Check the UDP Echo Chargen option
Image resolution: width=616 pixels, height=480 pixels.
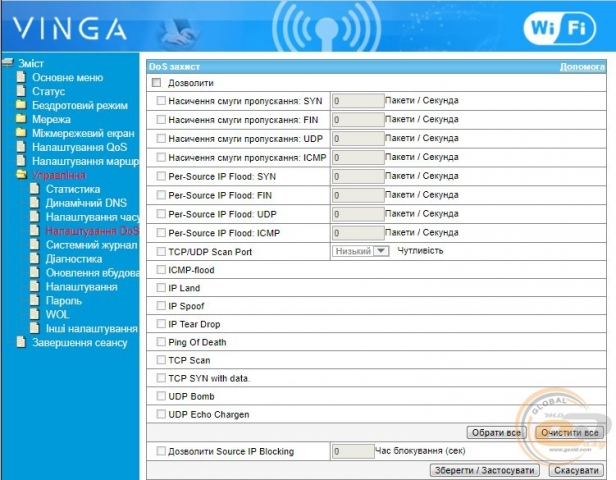[x=161, y=414]
